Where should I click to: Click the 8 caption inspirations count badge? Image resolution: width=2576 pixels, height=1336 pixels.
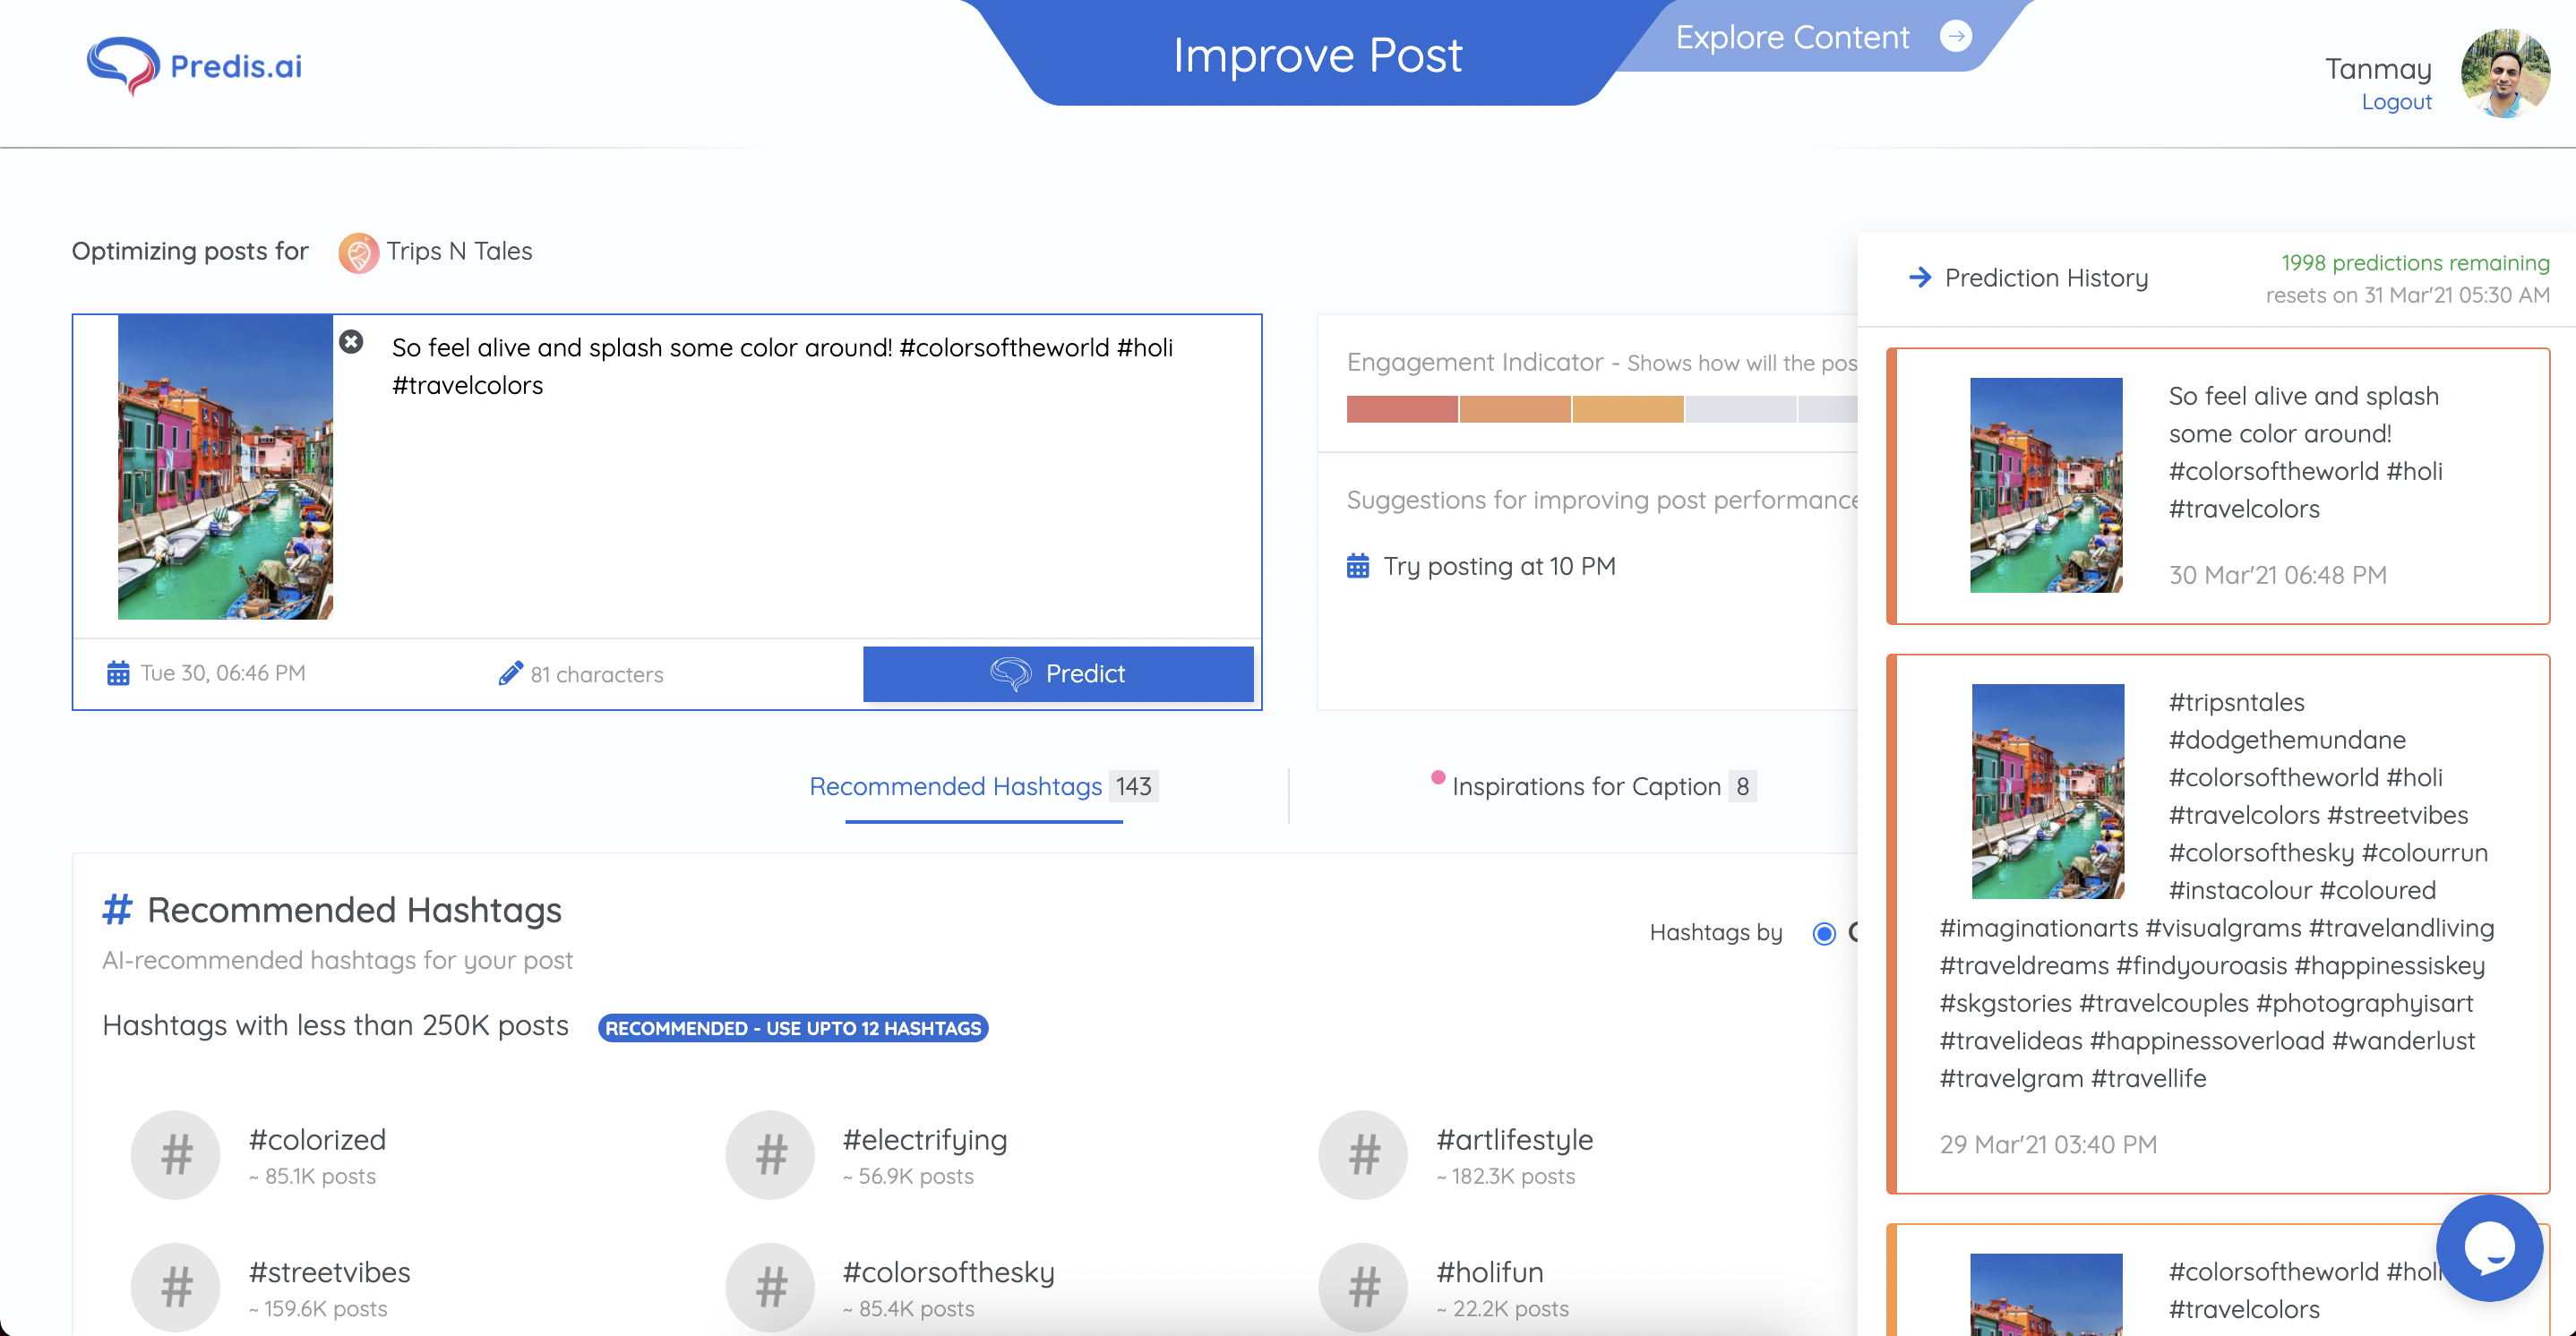1742,787
